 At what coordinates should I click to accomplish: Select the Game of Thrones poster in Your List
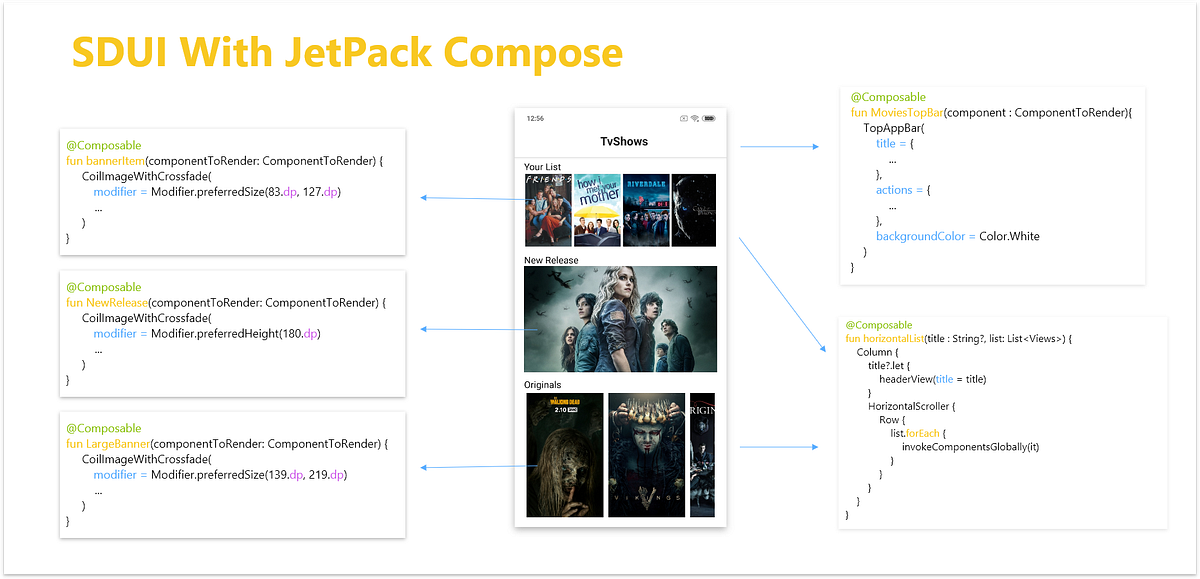point(694,209)
